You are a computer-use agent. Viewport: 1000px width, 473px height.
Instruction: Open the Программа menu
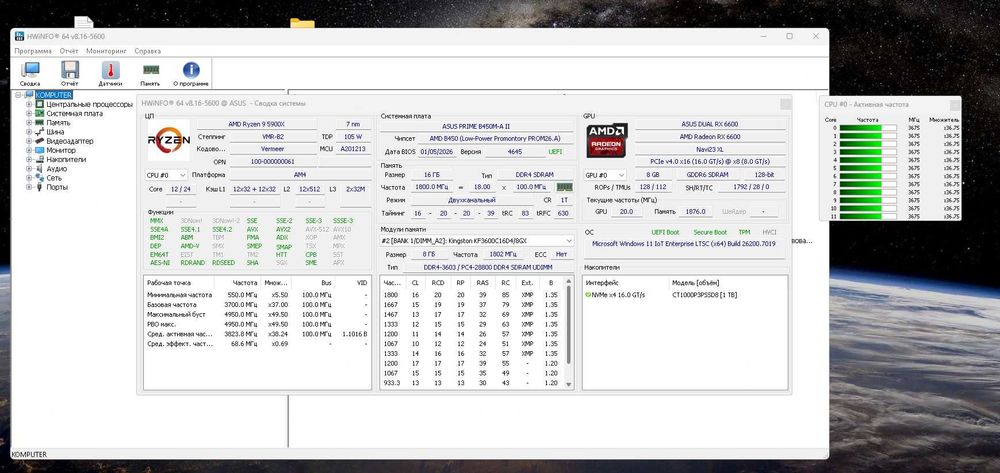pos(33,51)
